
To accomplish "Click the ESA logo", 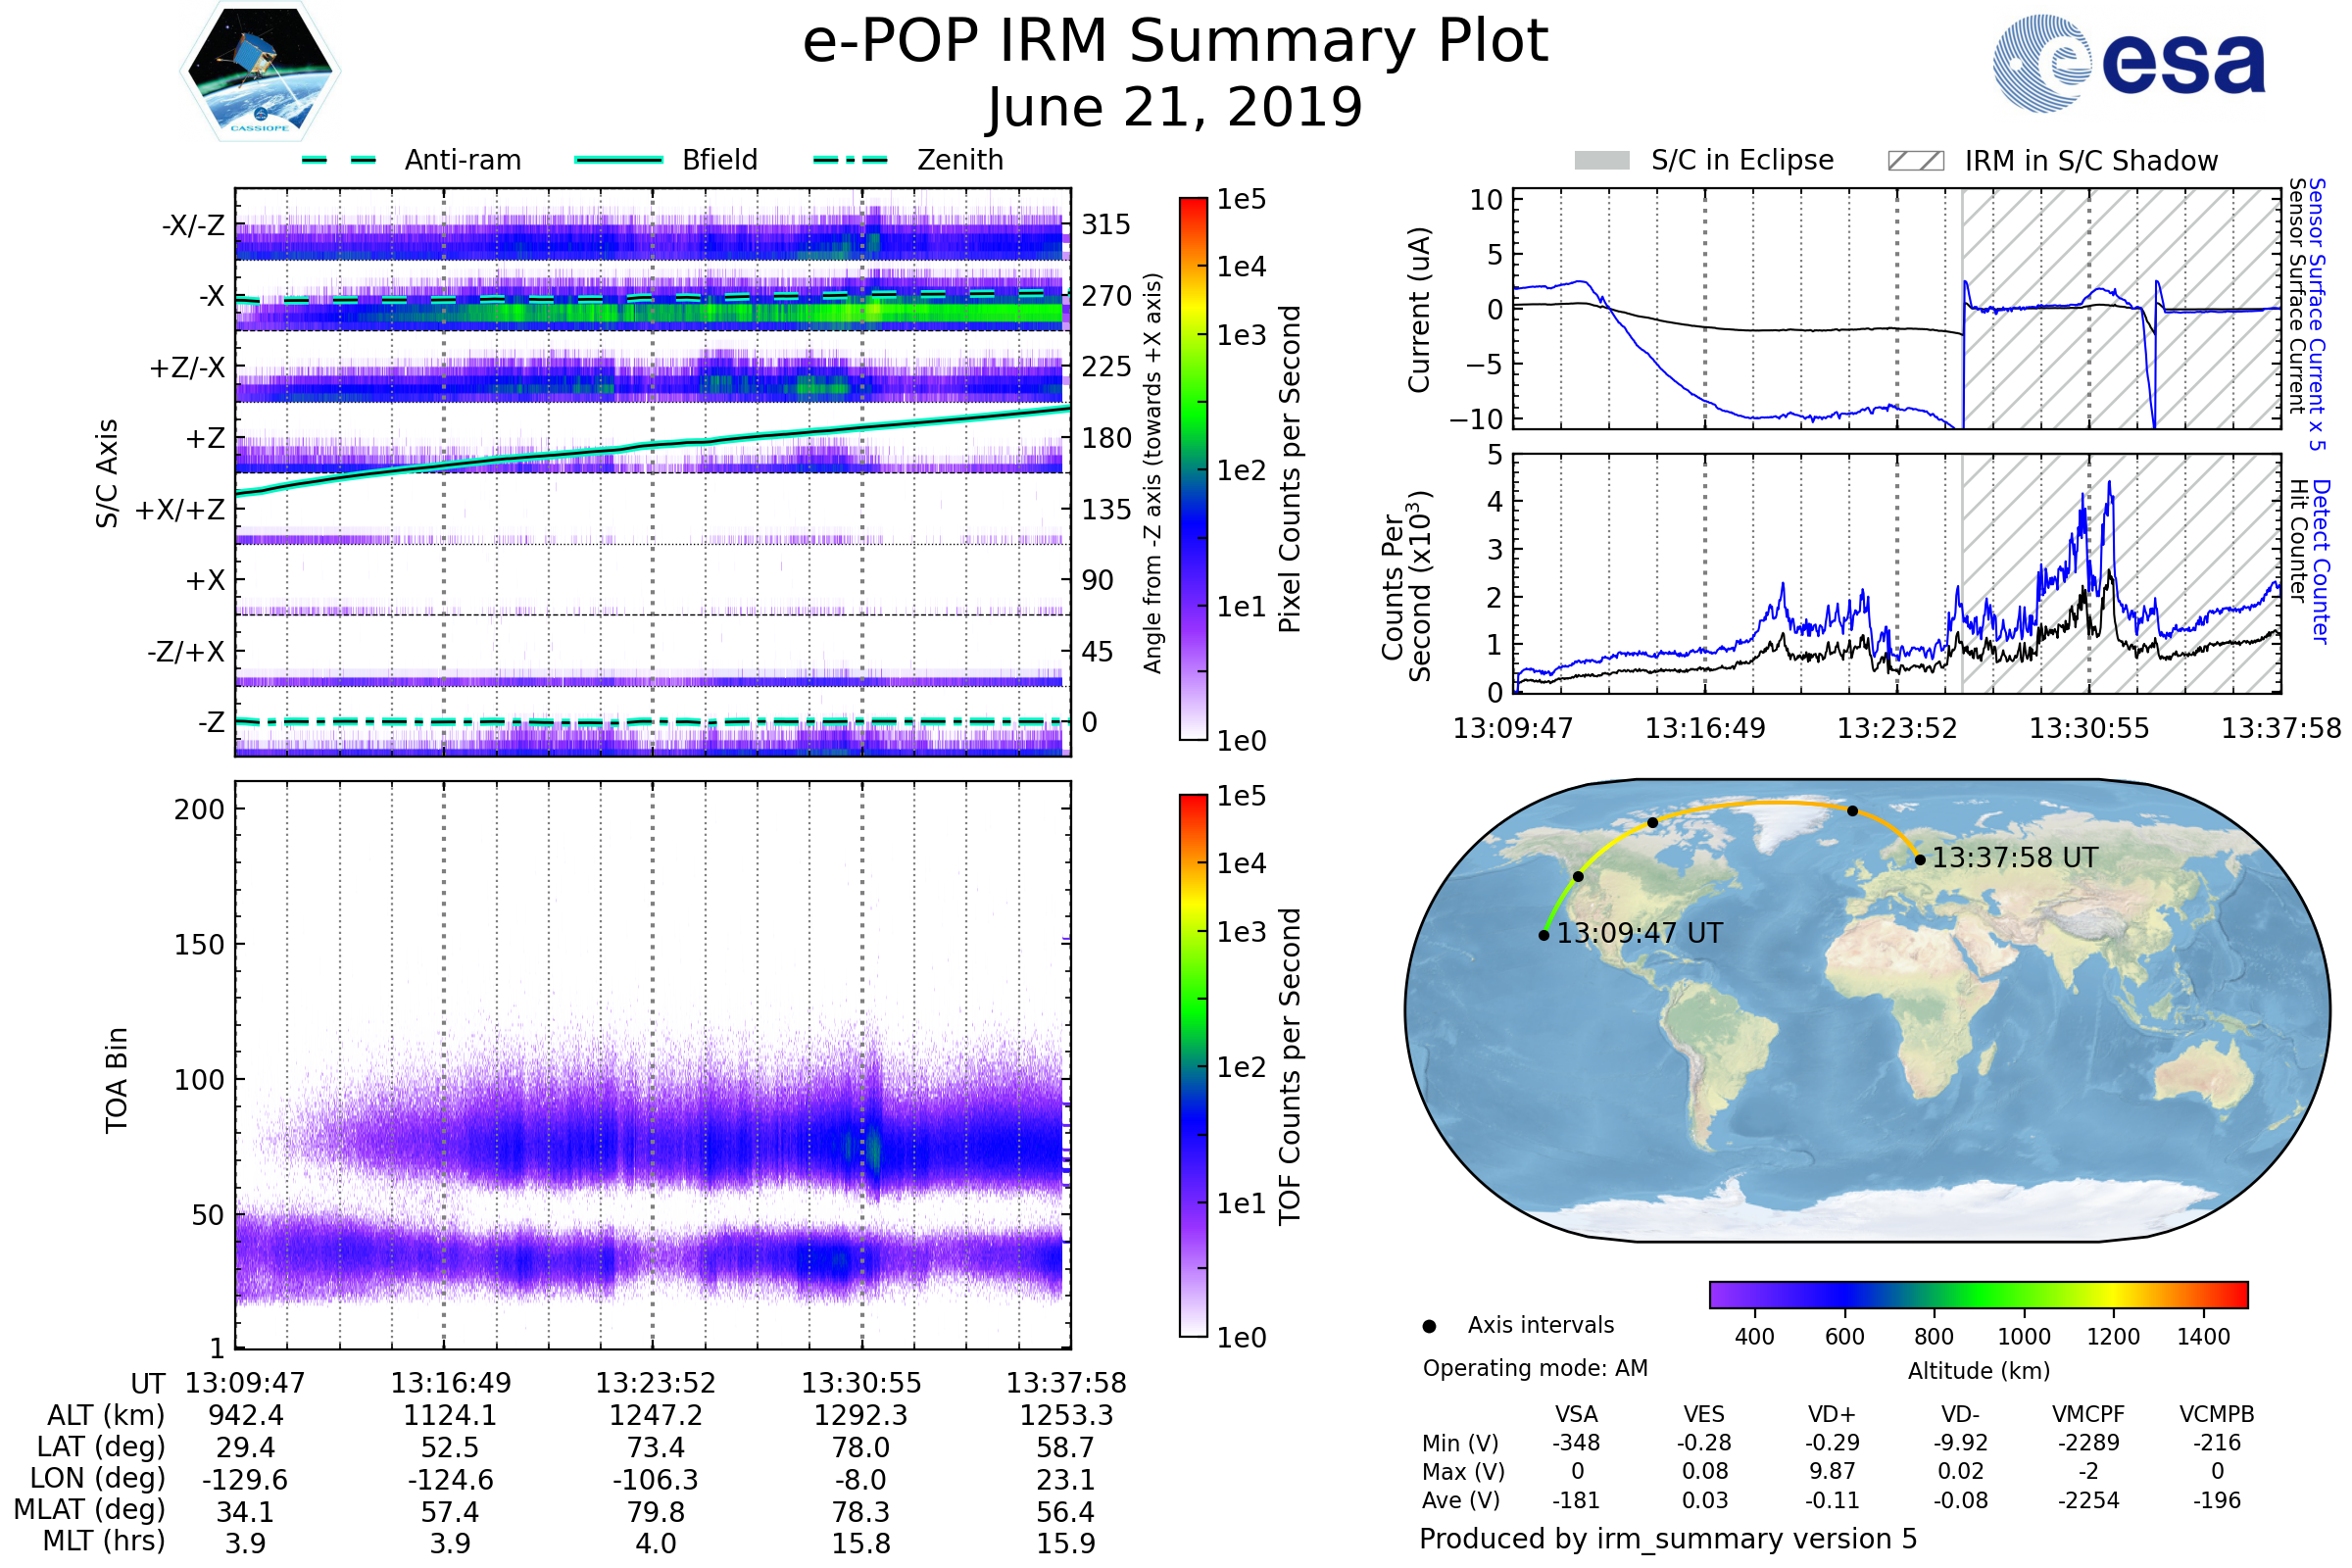I will click(x=2130, y=64).
